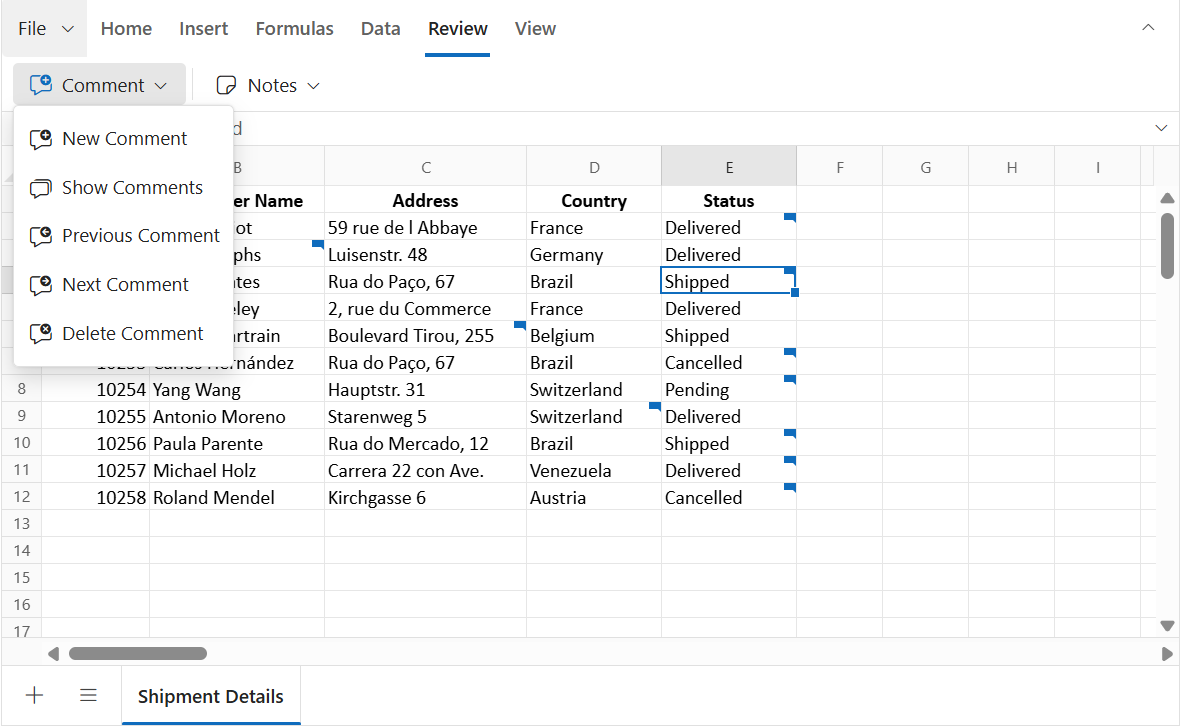Select the Yang Wang cell
Screen dimensions: 1183x727
point(237,390)
